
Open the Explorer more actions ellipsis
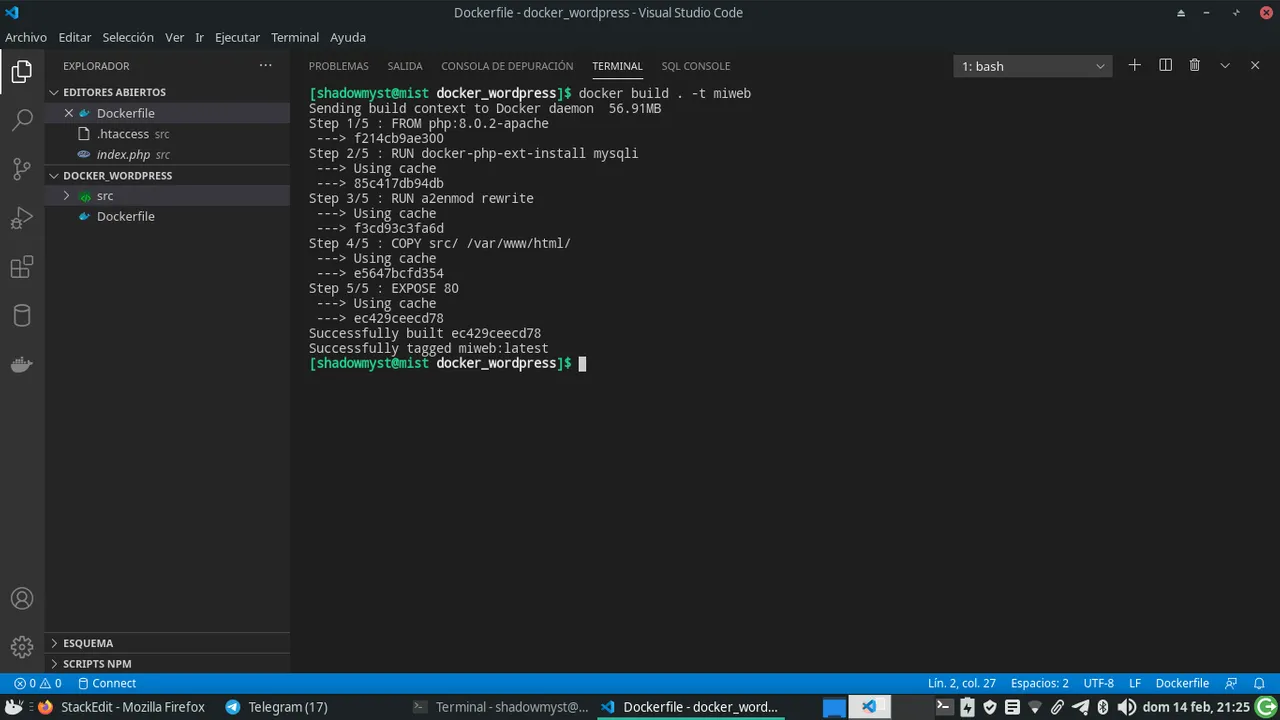click(265, 66)
